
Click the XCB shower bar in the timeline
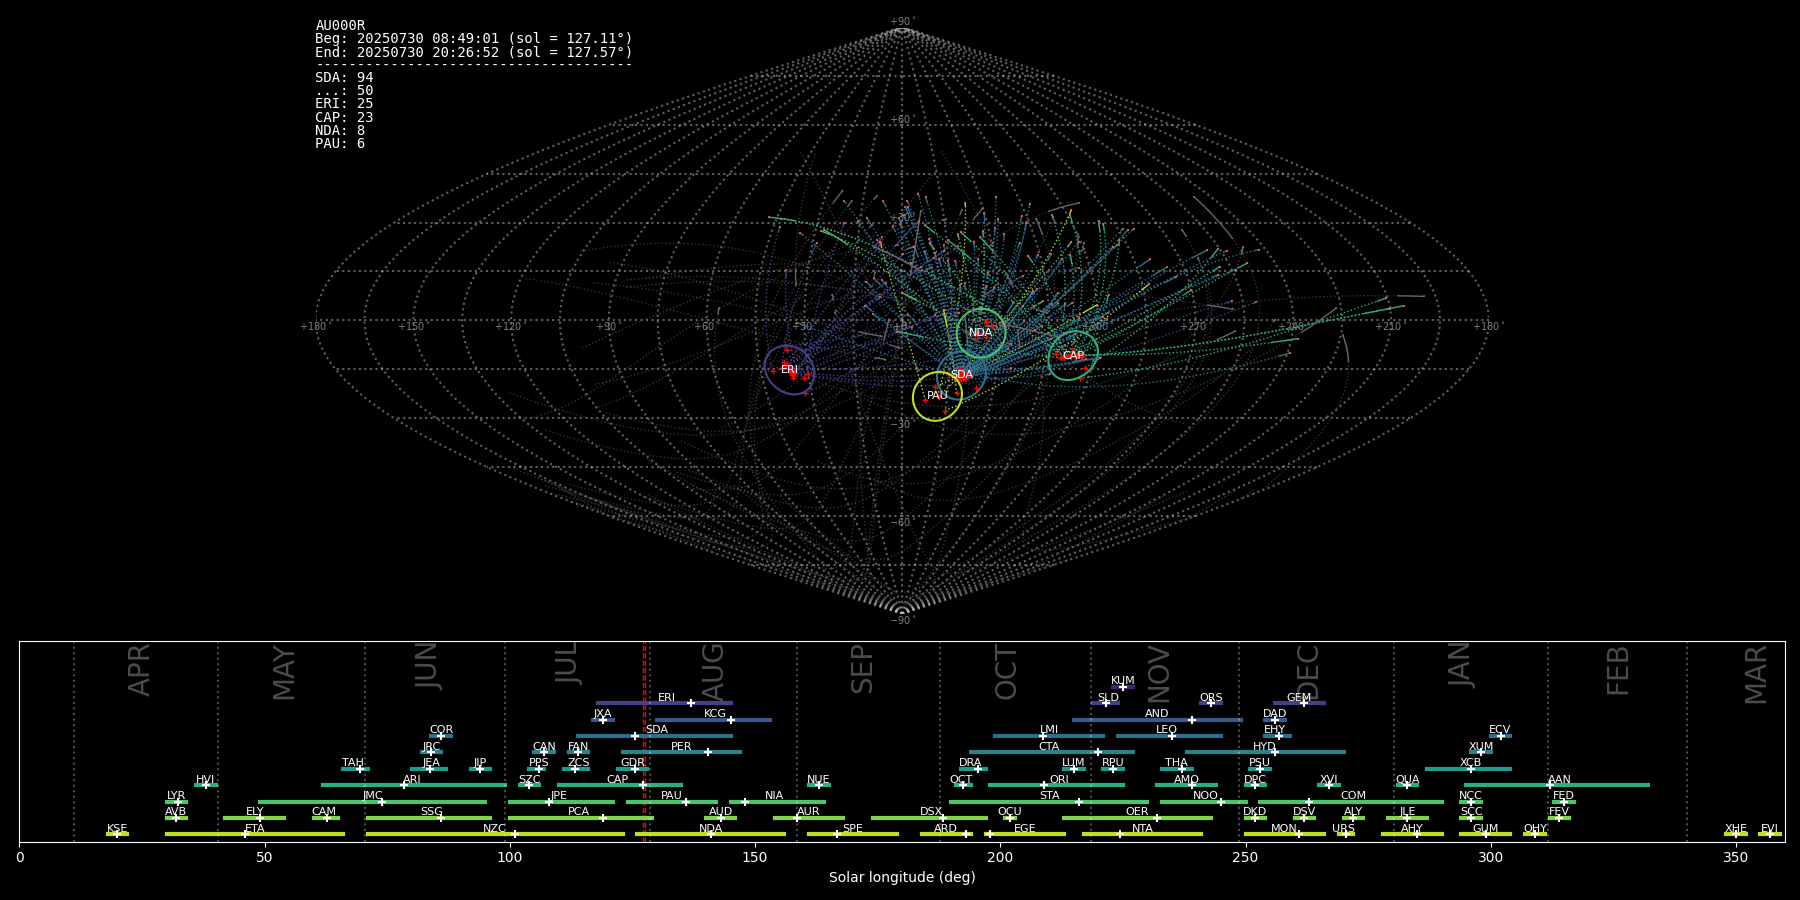(x=1468, y=769)
